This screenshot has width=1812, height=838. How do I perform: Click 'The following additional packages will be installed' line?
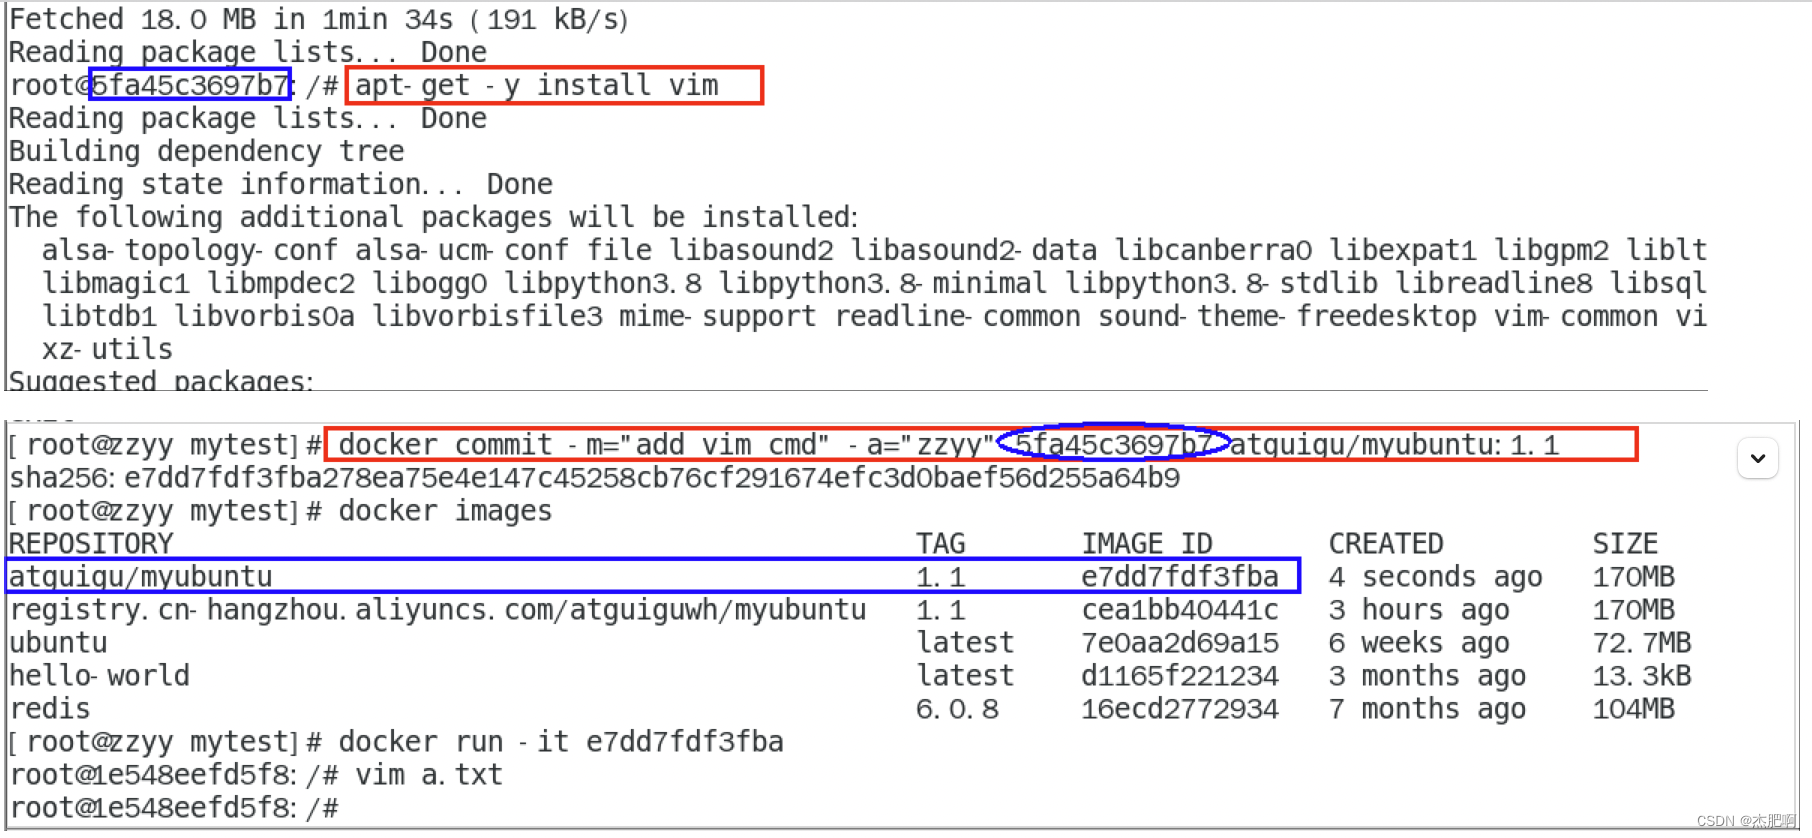[434, 218]
